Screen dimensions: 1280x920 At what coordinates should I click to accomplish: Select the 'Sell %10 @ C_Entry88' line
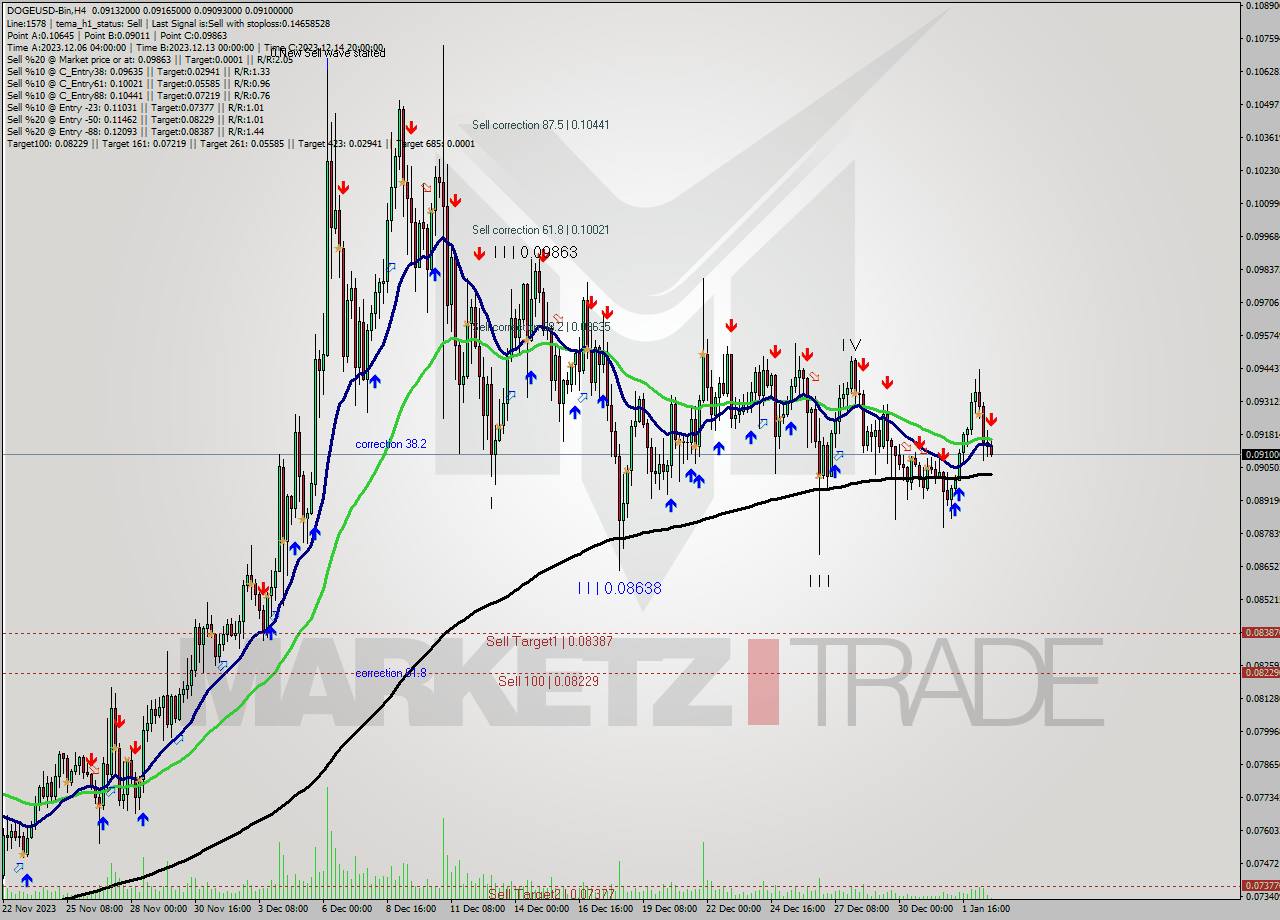pyautogui.click(x=138, y=95)
